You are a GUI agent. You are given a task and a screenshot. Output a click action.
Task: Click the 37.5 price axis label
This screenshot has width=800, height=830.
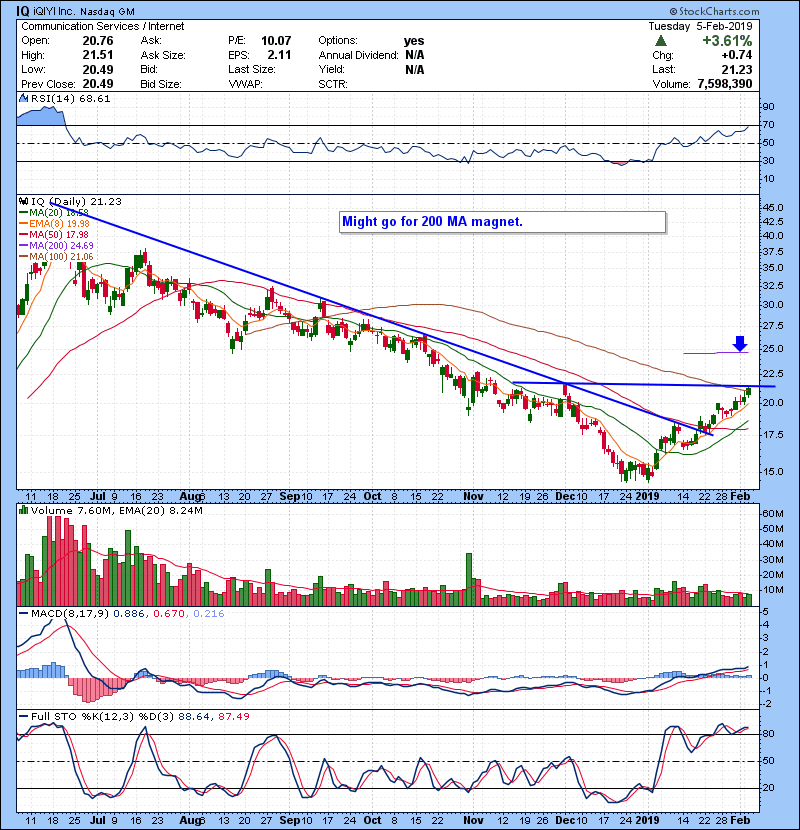pos(773,252)
